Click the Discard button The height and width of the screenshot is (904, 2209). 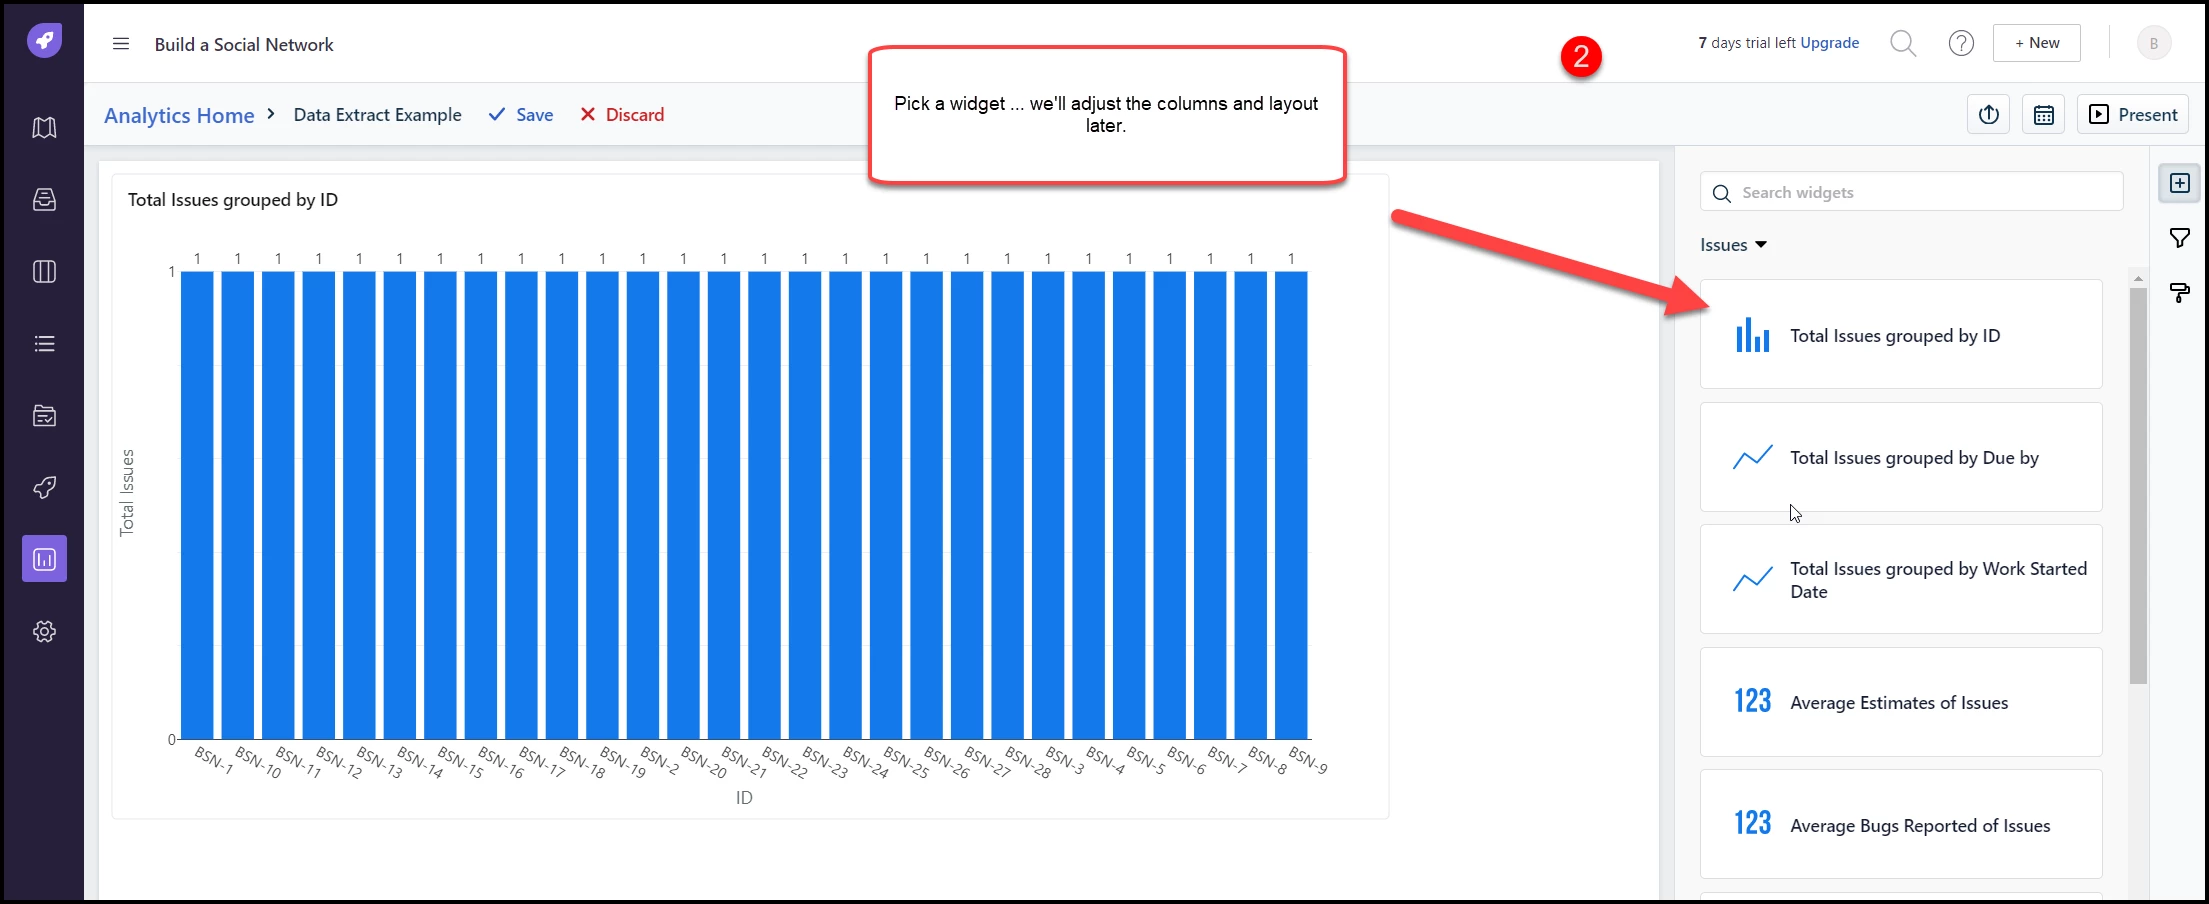tap(622, 115)
